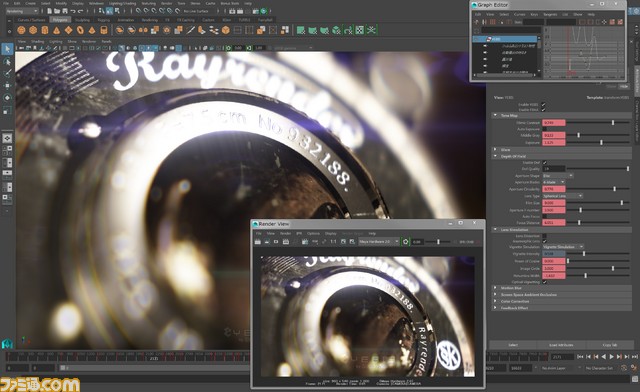
Task: Click the green render icon in status line
Action: tap(264, 11)
